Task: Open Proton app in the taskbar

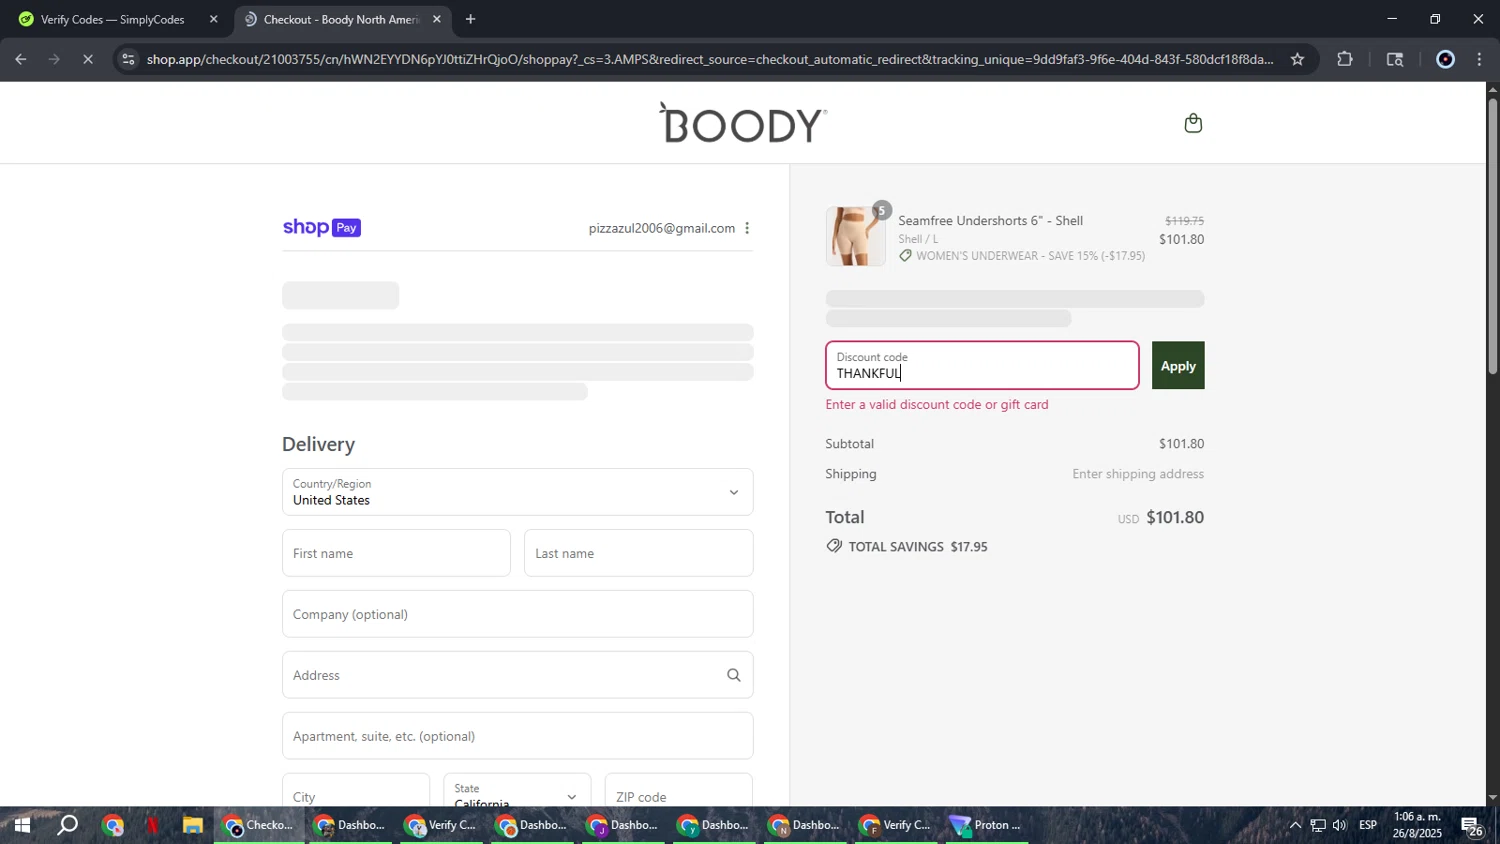Action: coord(987,826)
